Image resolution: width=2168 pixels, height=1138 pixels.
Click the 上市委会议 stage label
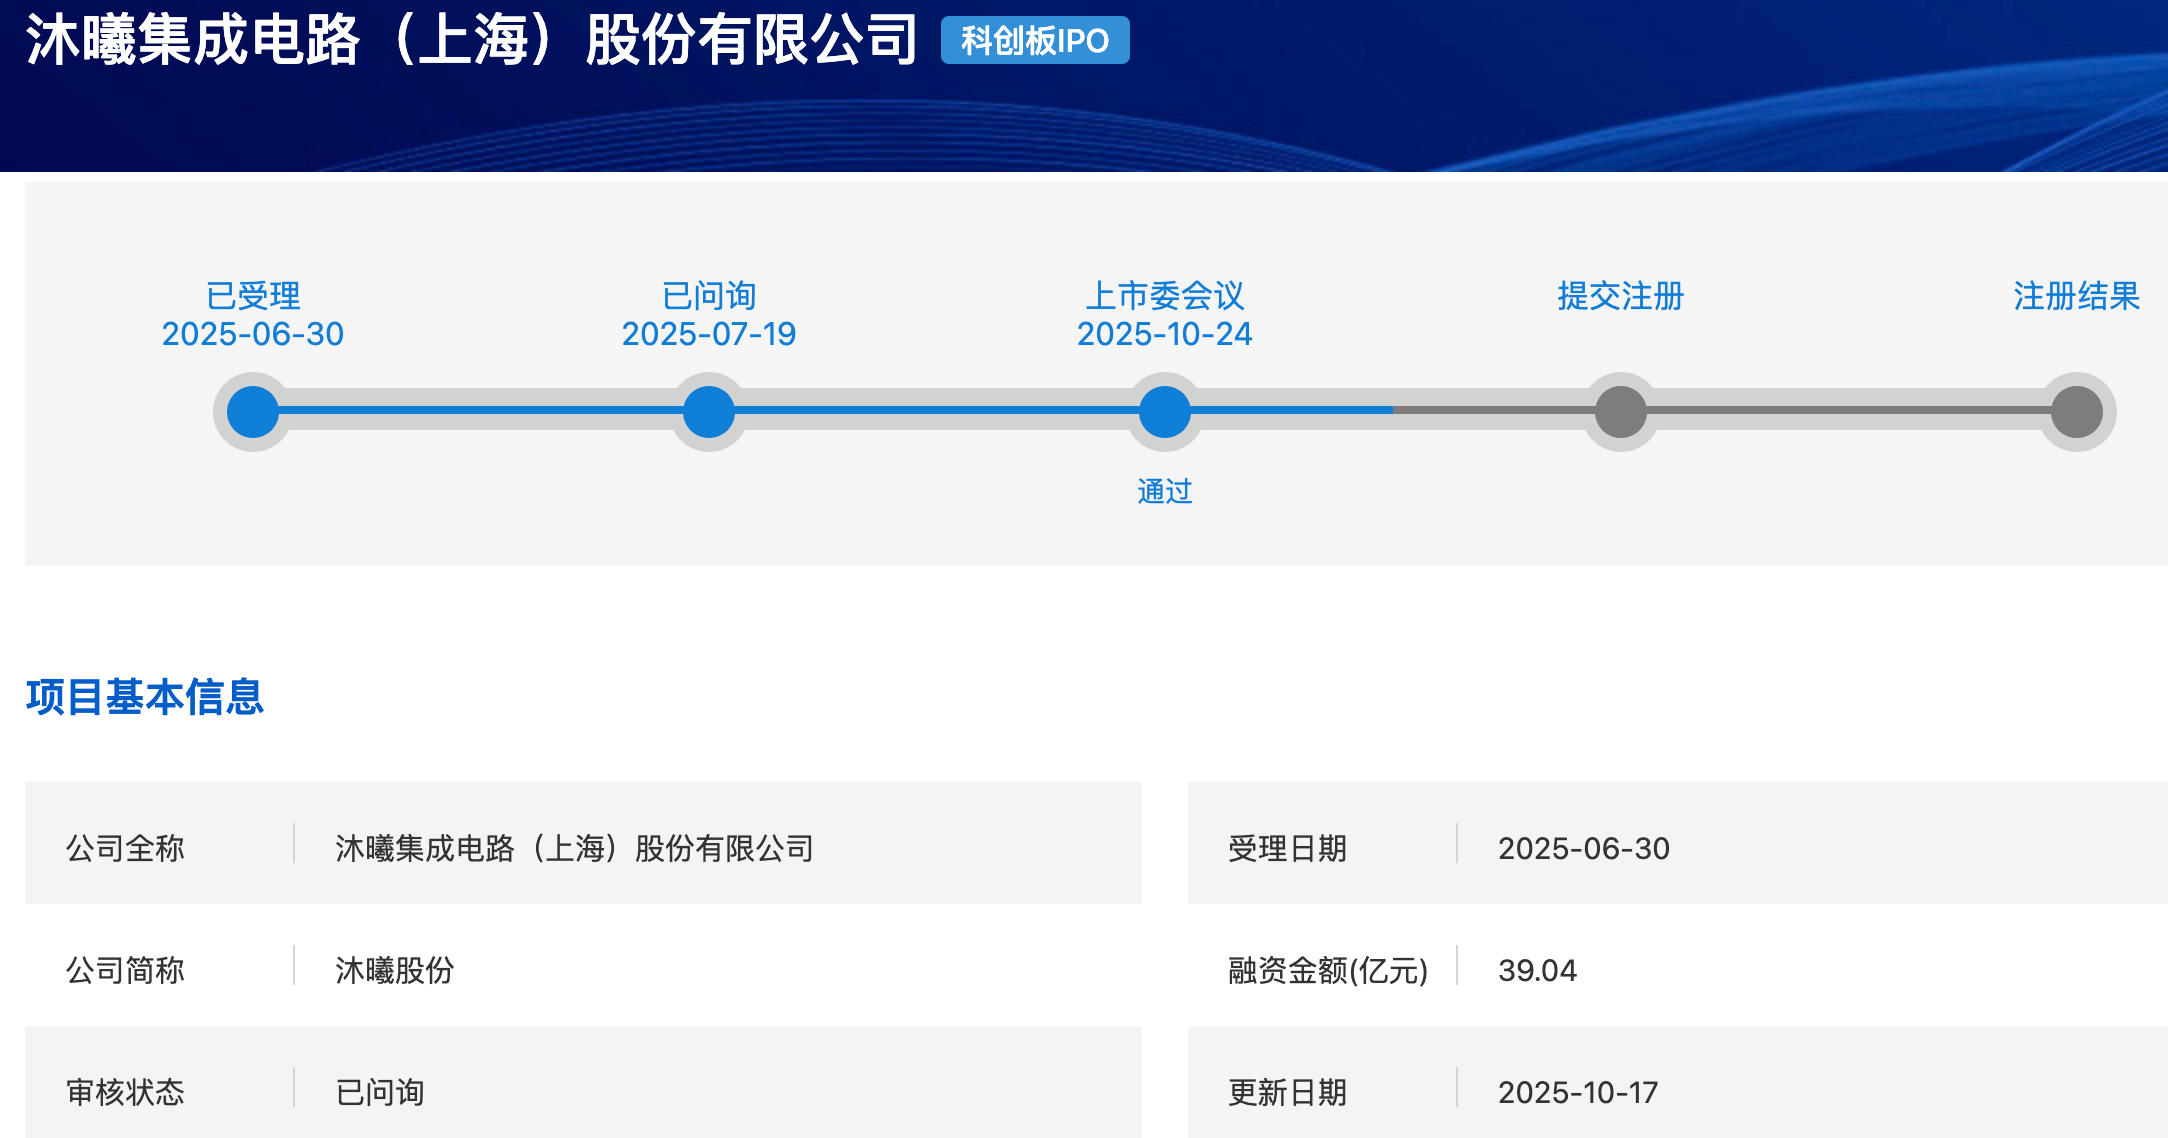pyautogui.click(x=1165, y=296)
